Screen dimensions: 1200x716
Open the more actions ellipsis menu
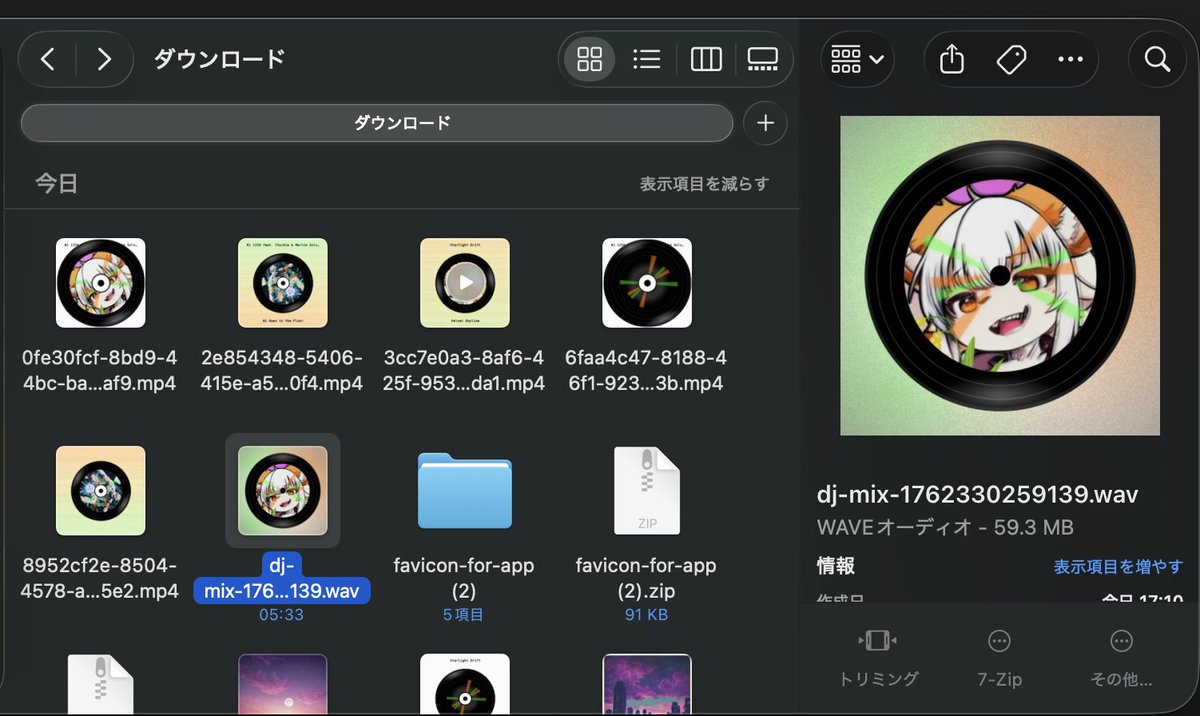pyautogui.click(x=1070, y=60)
